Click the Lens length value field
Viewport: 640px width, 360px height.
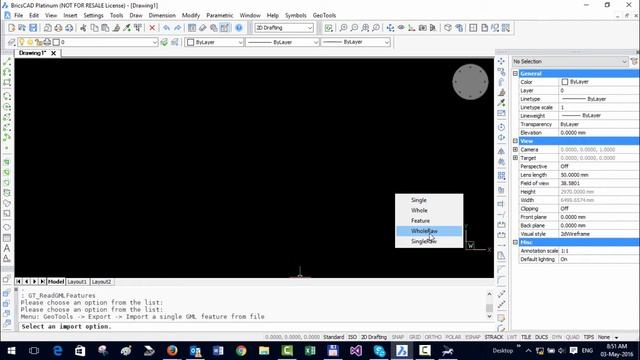click(598, 175)
